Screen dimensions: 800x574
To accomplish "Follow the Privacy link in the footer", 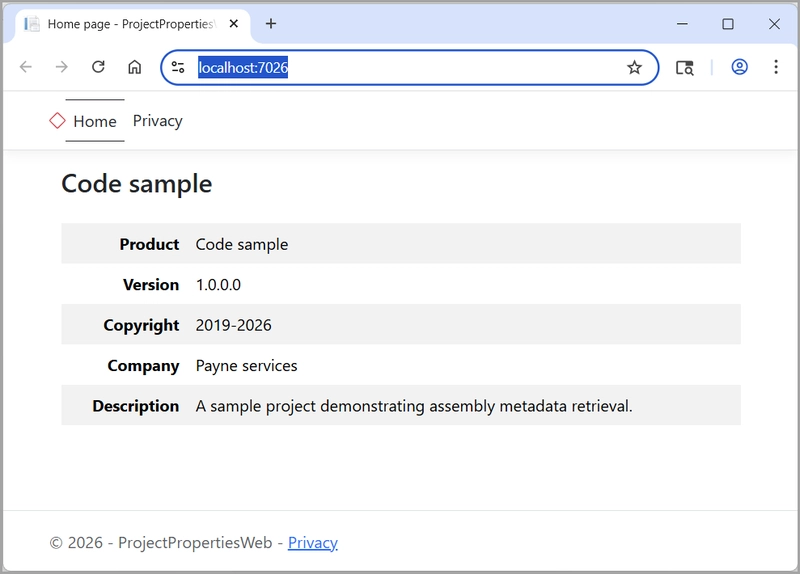I will click(313, 542).
